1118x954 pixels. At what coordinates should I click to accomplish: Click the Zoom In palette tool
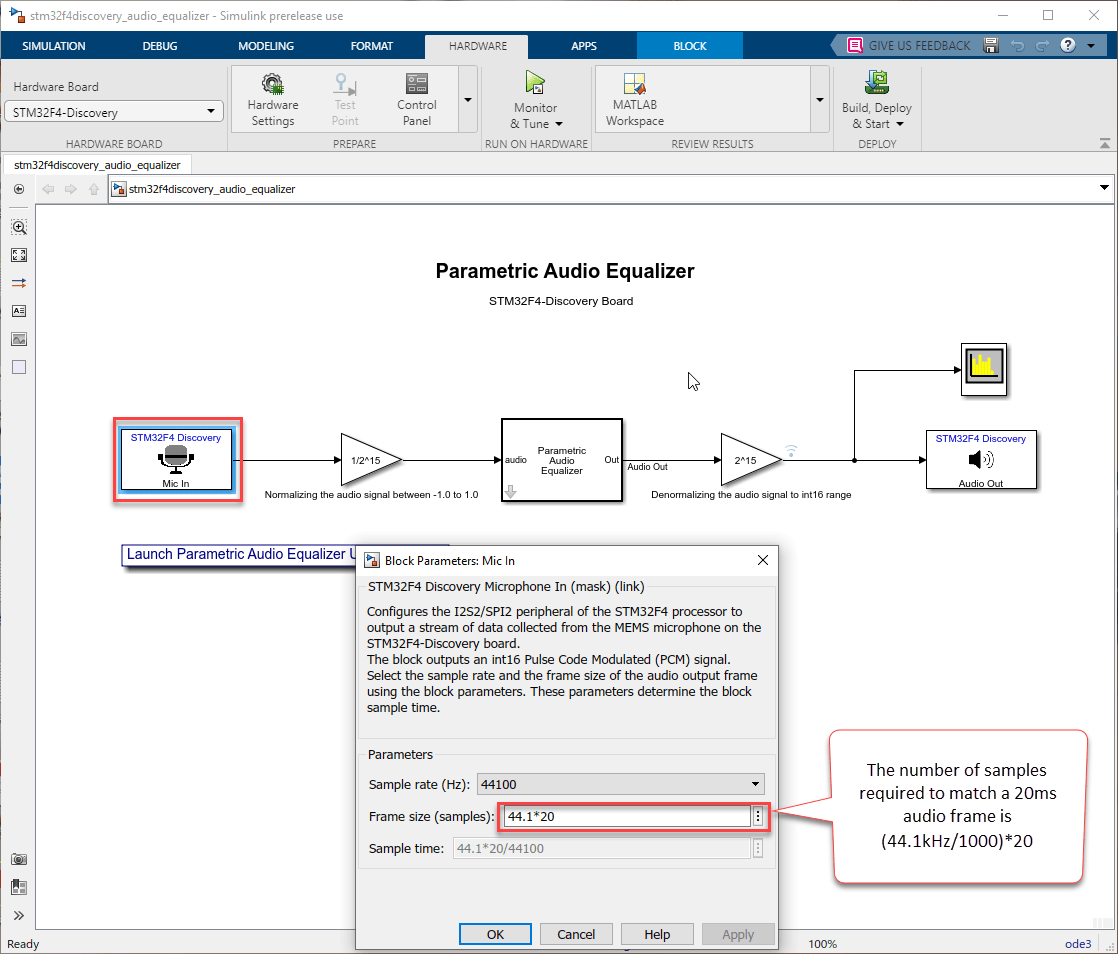[19, 227]
